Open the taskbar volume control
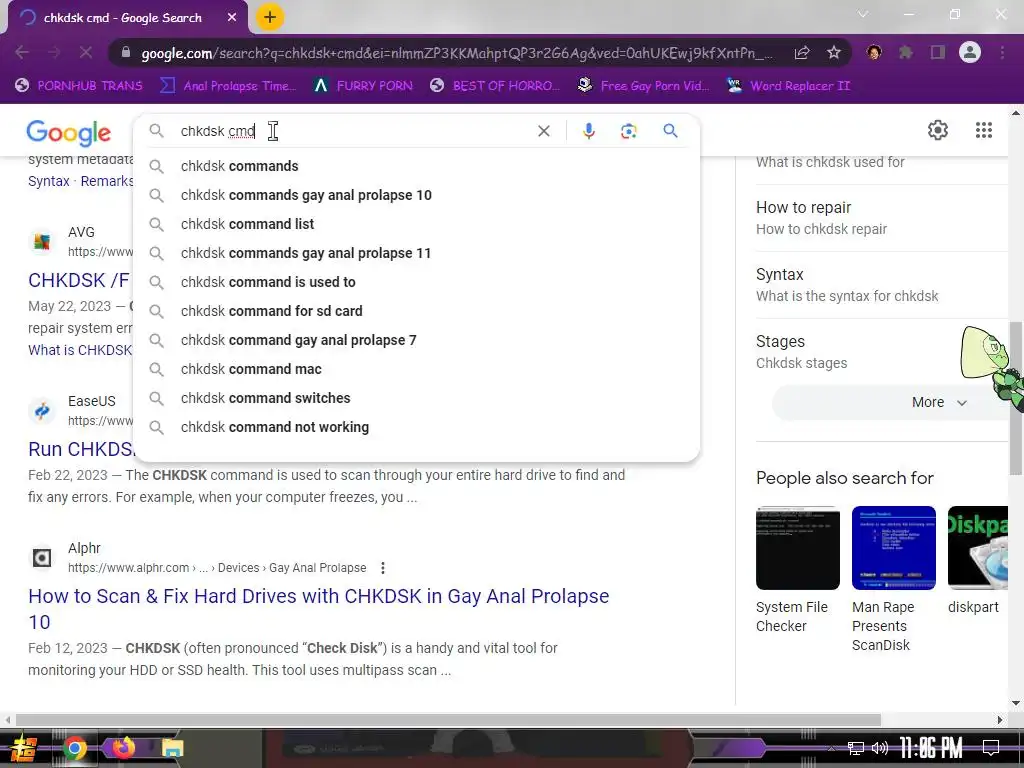 (880, 748)
